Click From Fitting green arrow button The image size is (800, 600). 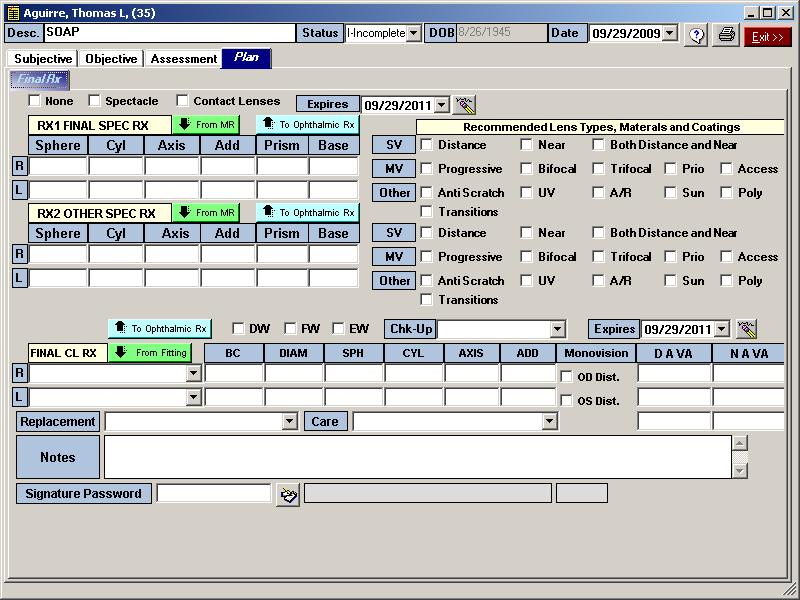click(x=149, y=353)
